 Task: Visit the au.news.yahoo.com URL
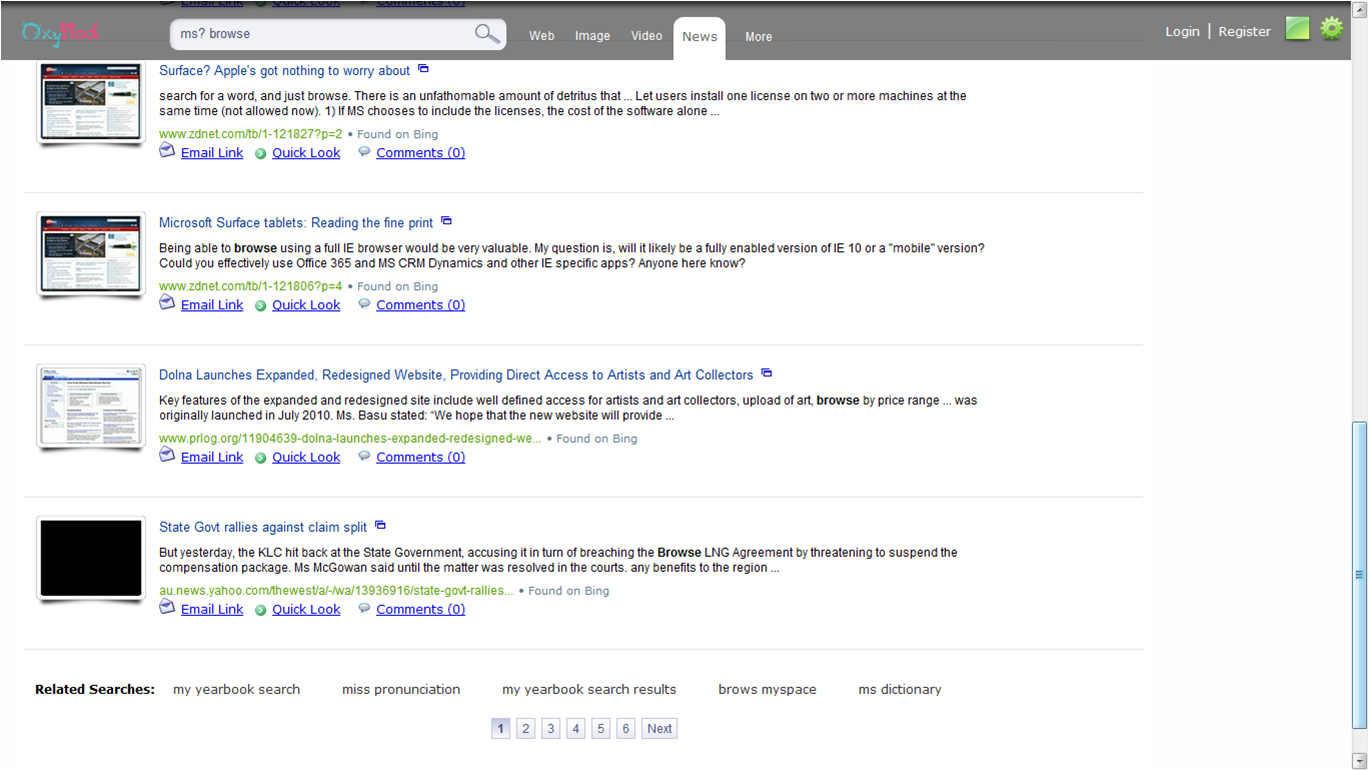(336, 590)
